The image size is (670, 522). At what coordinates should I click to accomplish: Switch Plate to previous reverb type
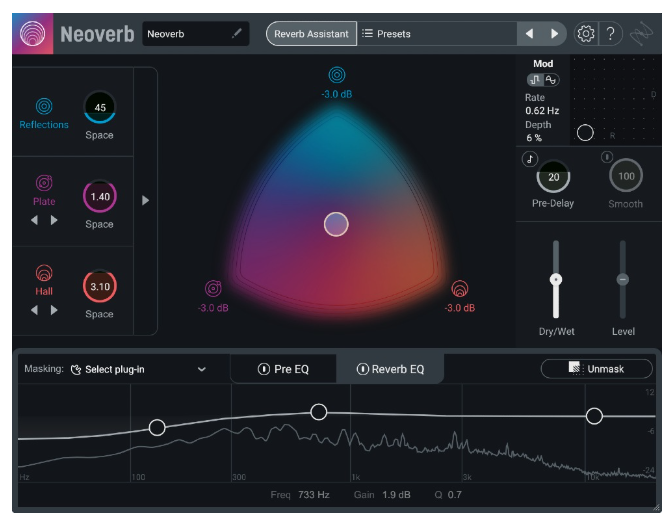pos(35,220)
